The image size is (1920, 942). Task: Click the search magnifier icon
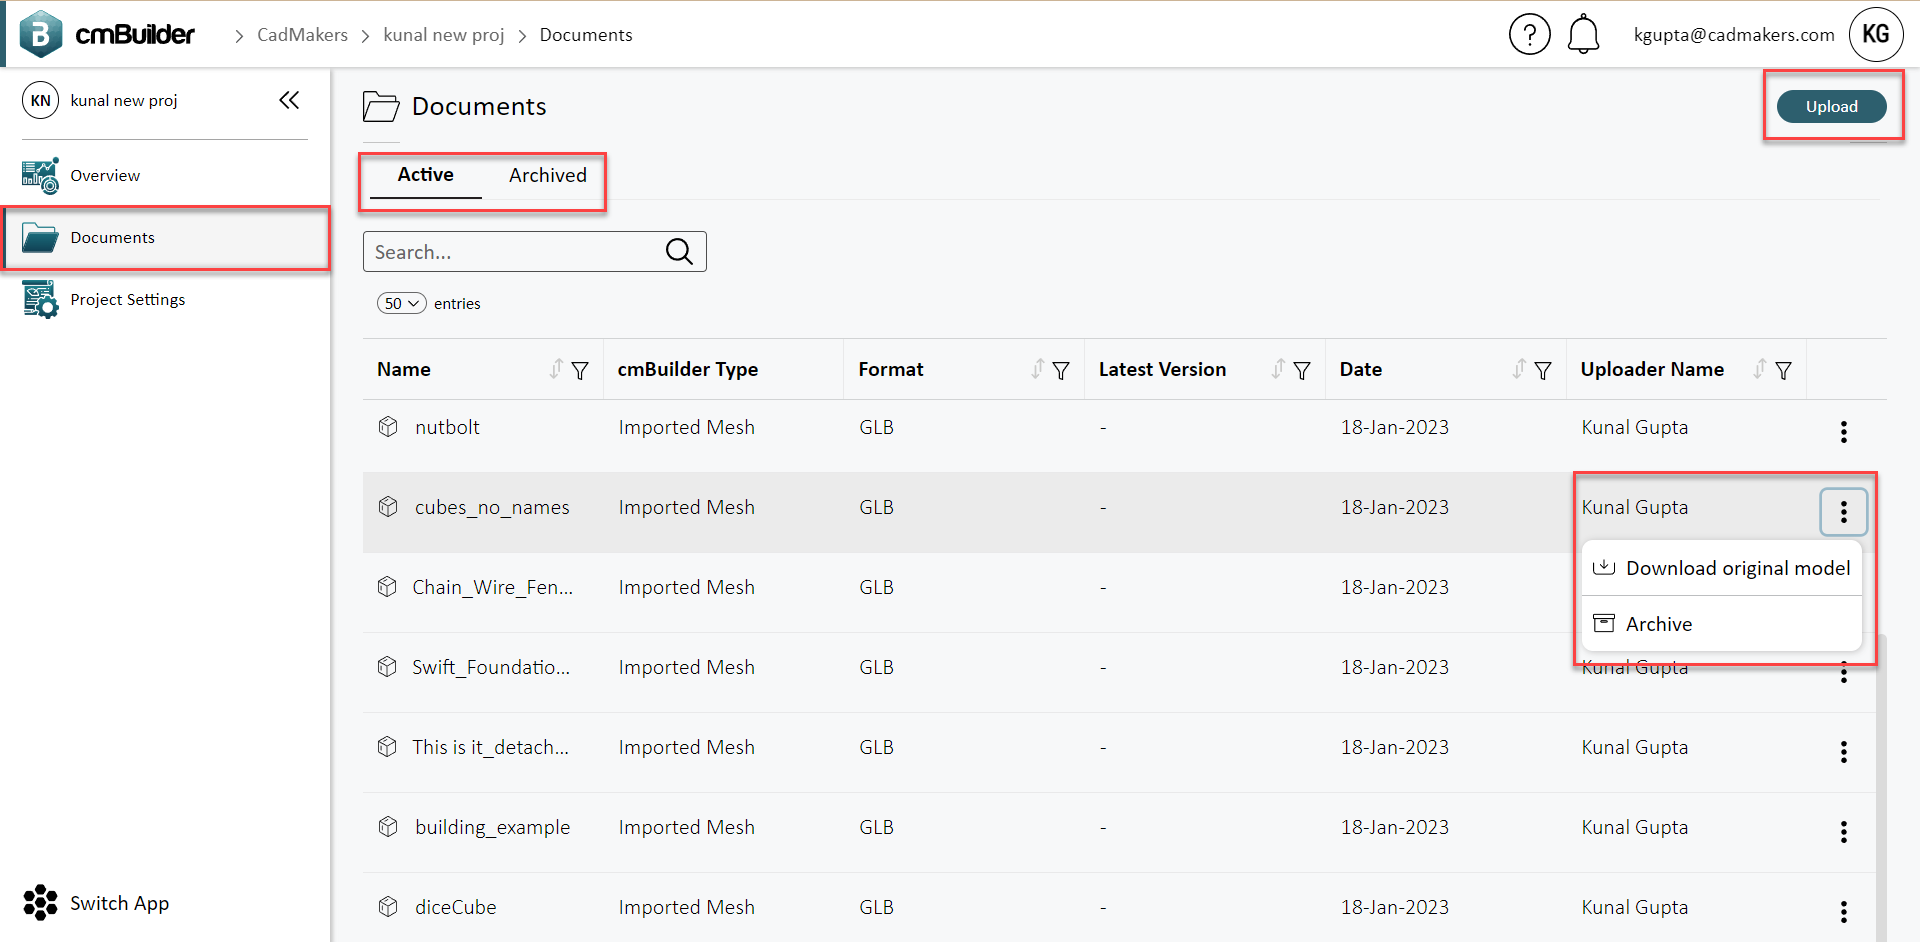click(679, 252)
